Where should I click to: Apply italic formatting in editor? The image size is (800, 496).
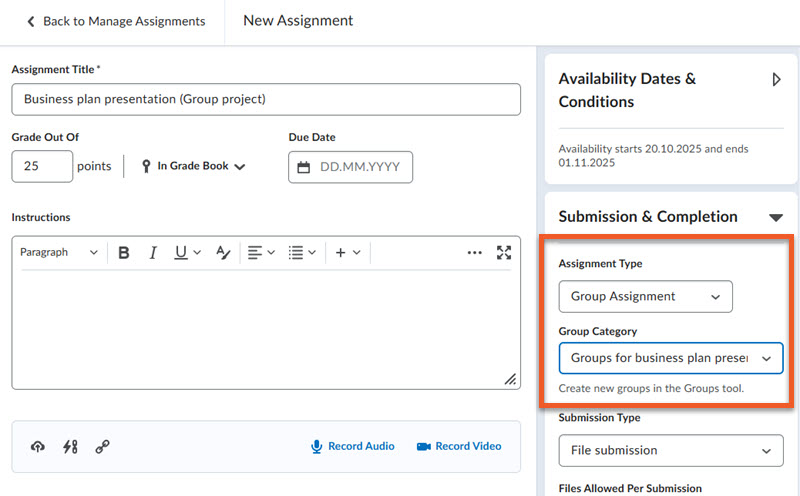[153, 253]
